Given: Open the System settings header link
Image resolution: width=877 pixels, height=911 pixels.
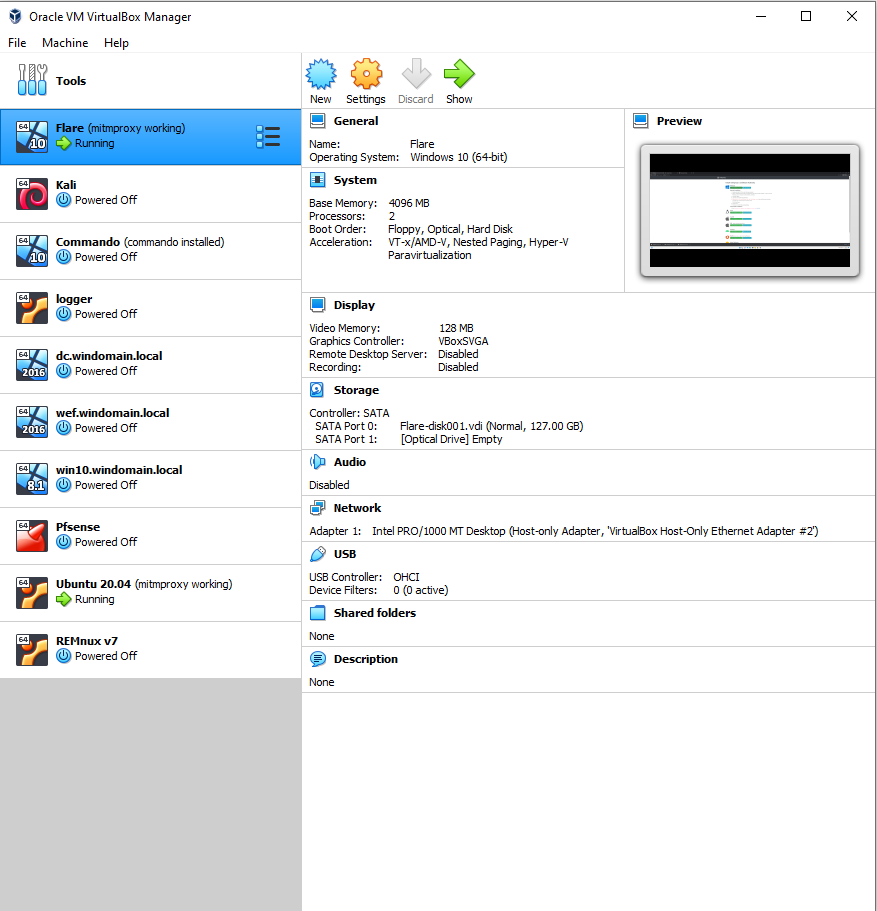Looking at the screenshot, I should coord(355,180).
